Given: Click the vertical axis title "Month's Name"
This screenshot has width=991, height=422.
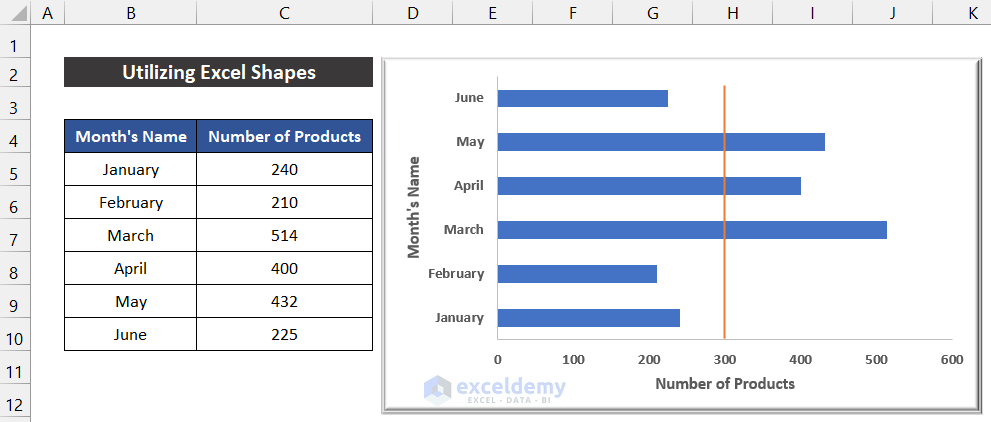Looking at the screenshot, I should pos(414,207).
